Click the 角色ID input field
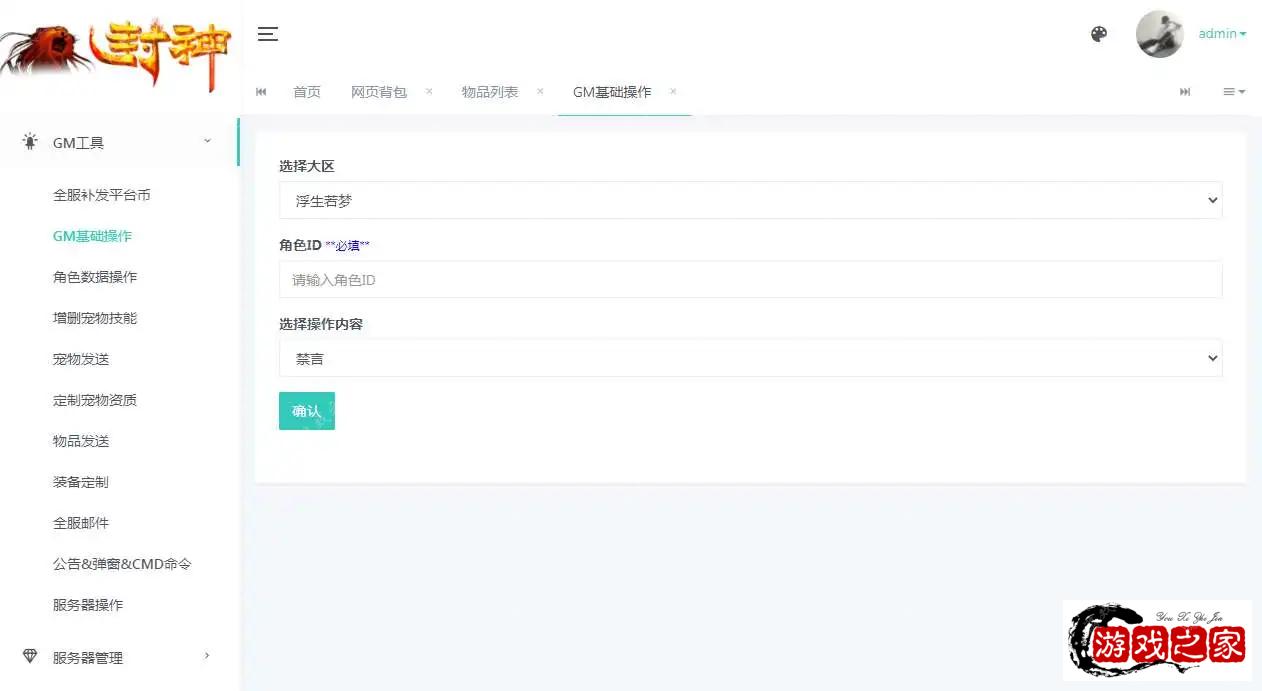The width and height of the screenshot is (1262, 691). 750,279
